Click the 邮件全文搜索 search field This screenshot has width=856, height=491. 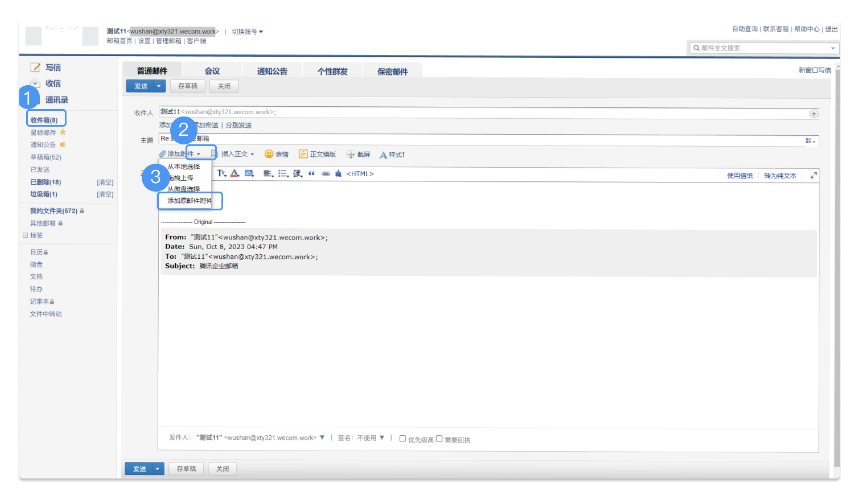pyautogui.click(x=762, y=47)
